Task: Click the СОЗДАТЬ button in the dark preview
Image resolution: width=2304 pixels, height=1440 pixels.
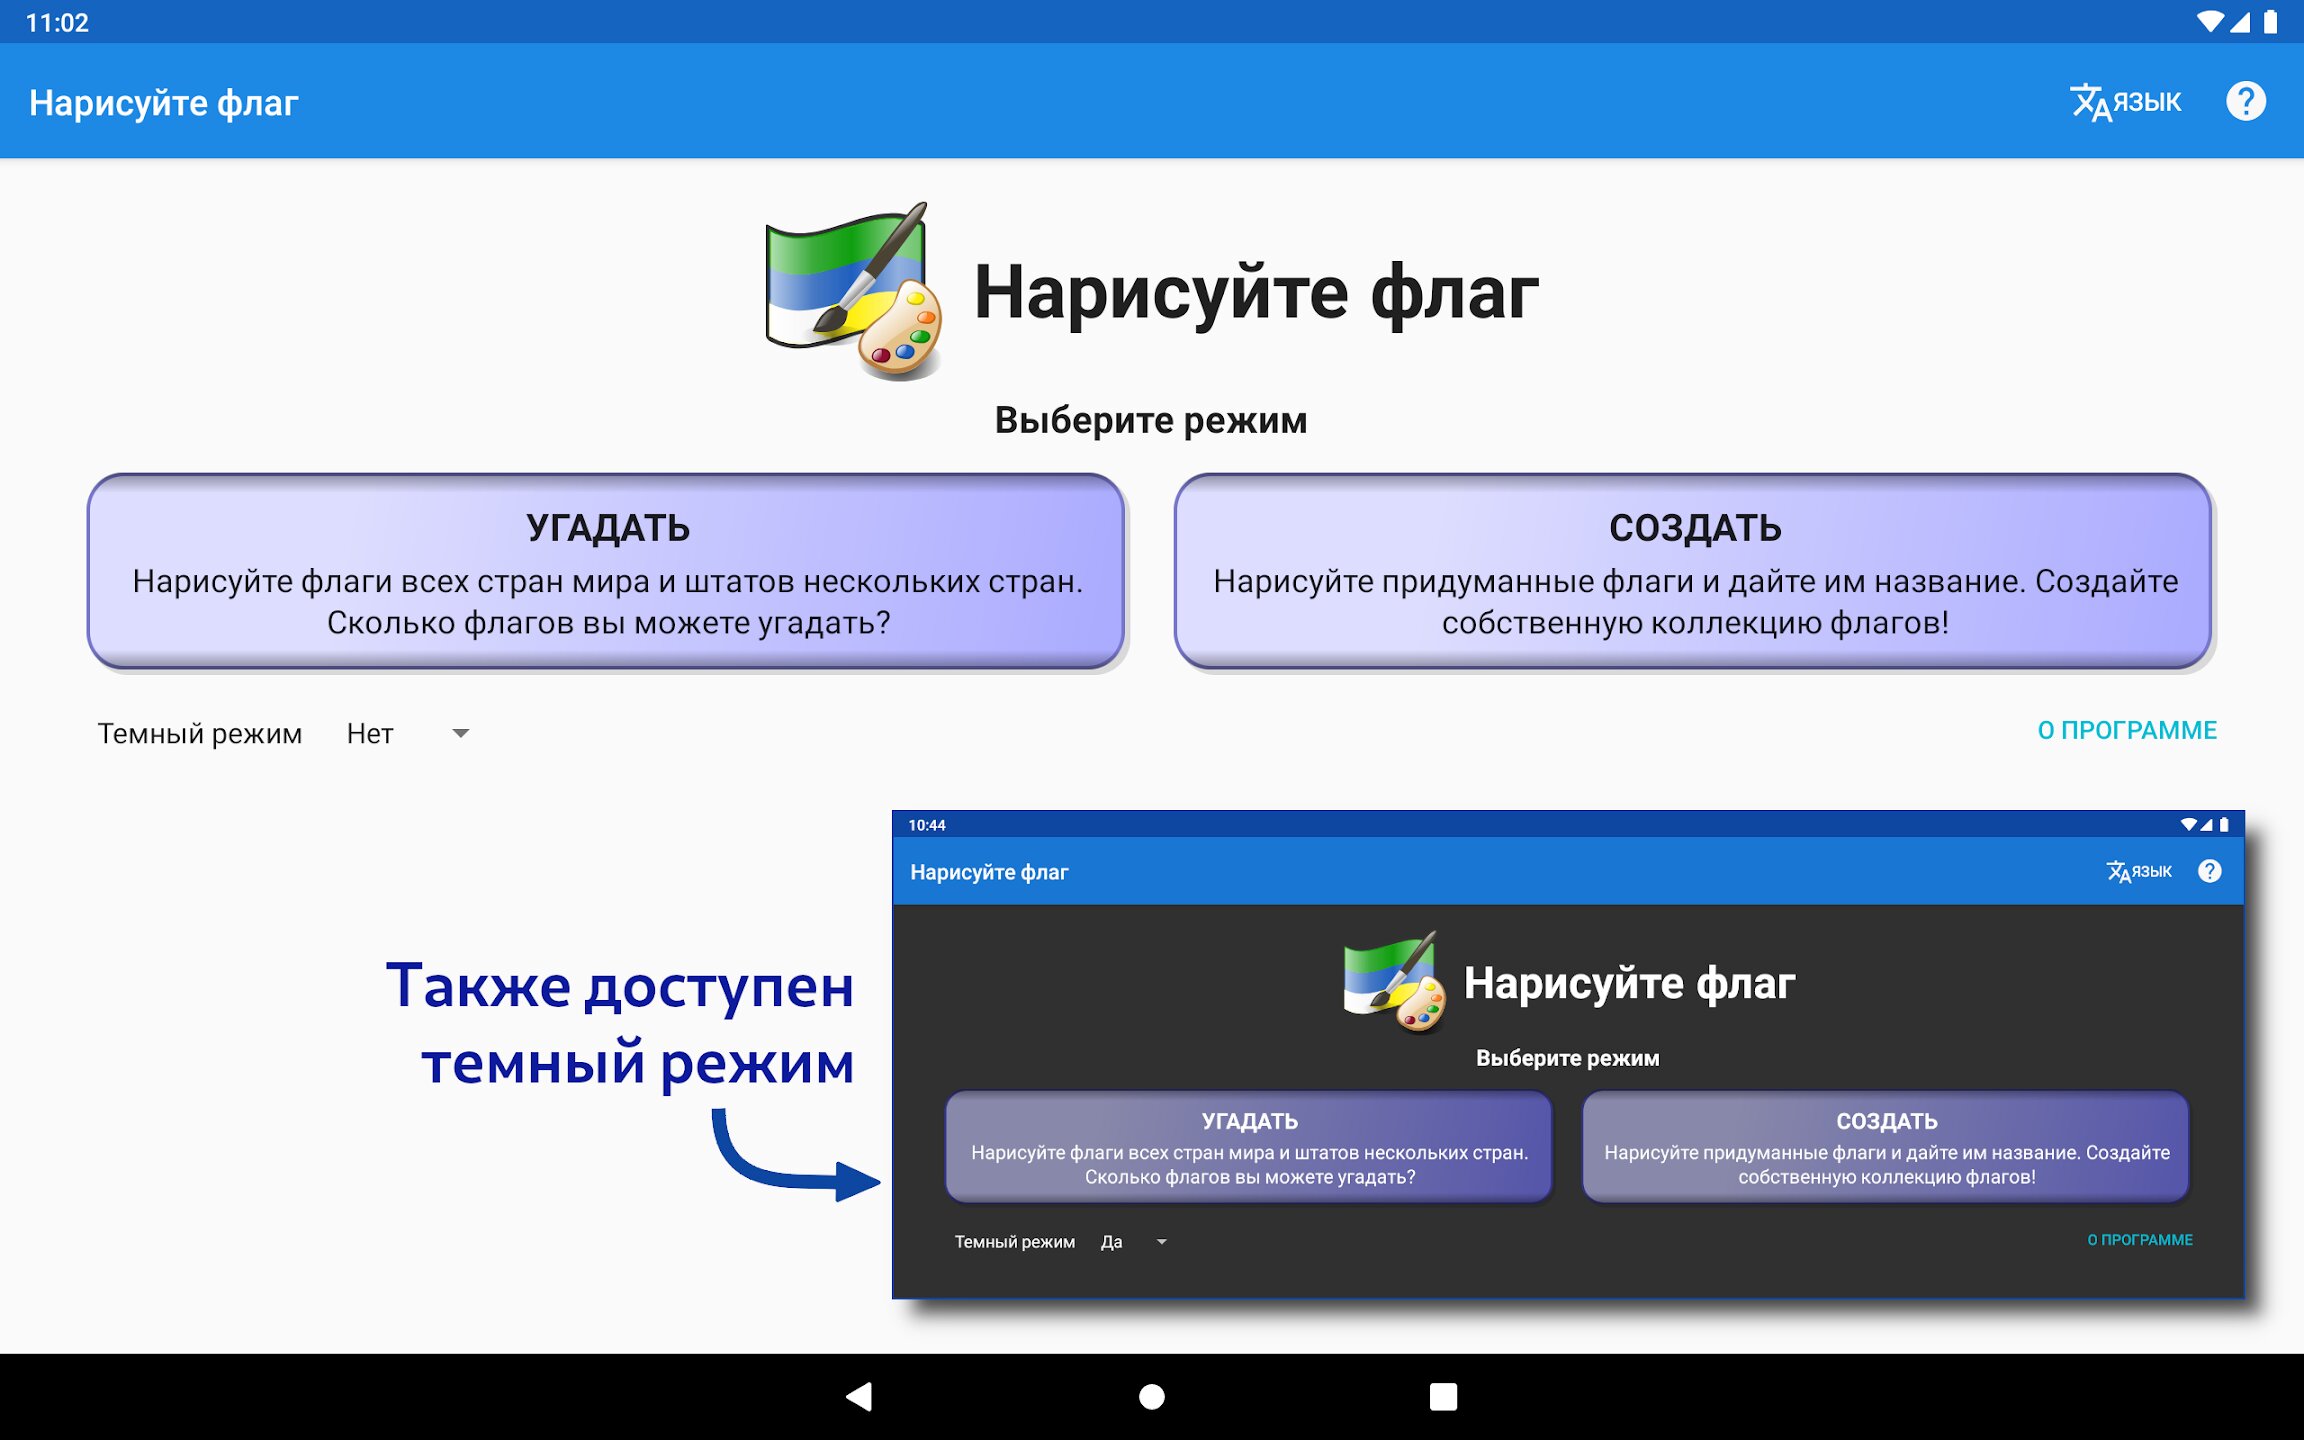Action: coord(1886,1147)
